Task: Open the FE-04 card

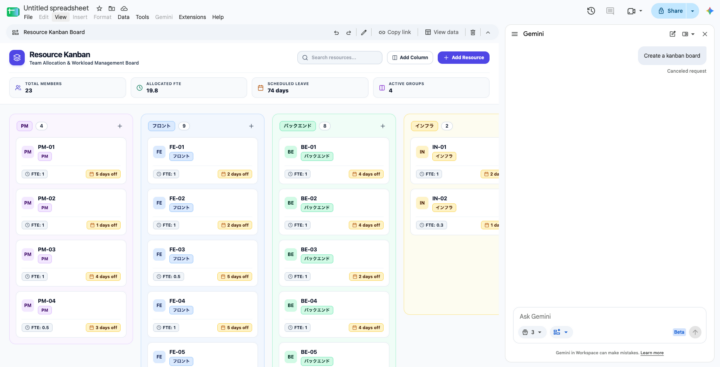Action: click(202, 315)
